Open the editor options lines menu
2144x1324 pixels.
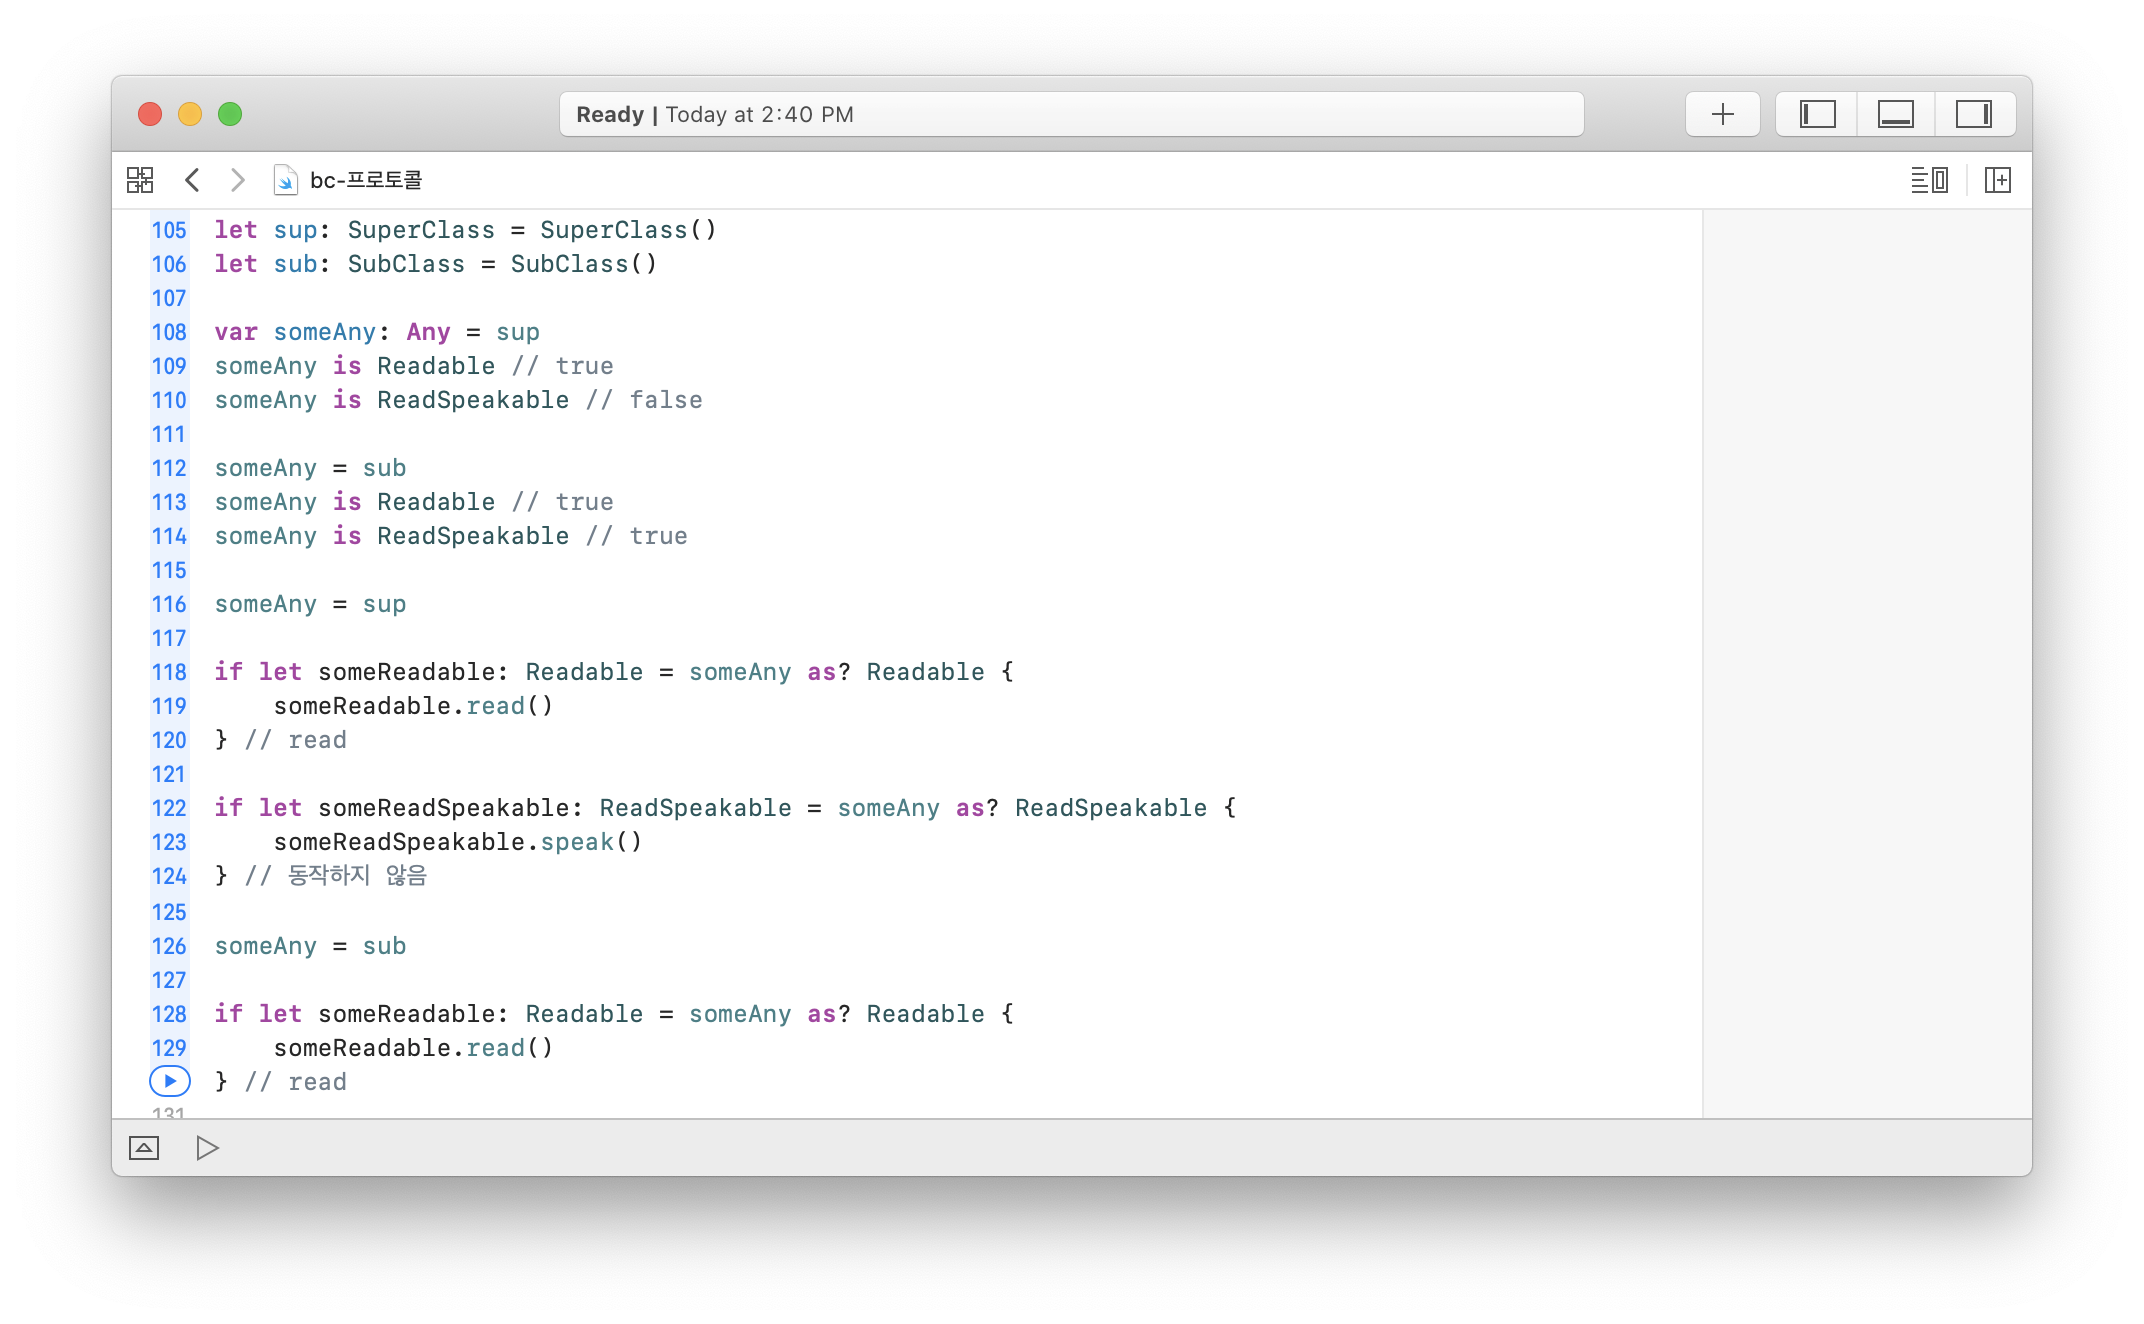(1928, 180)
